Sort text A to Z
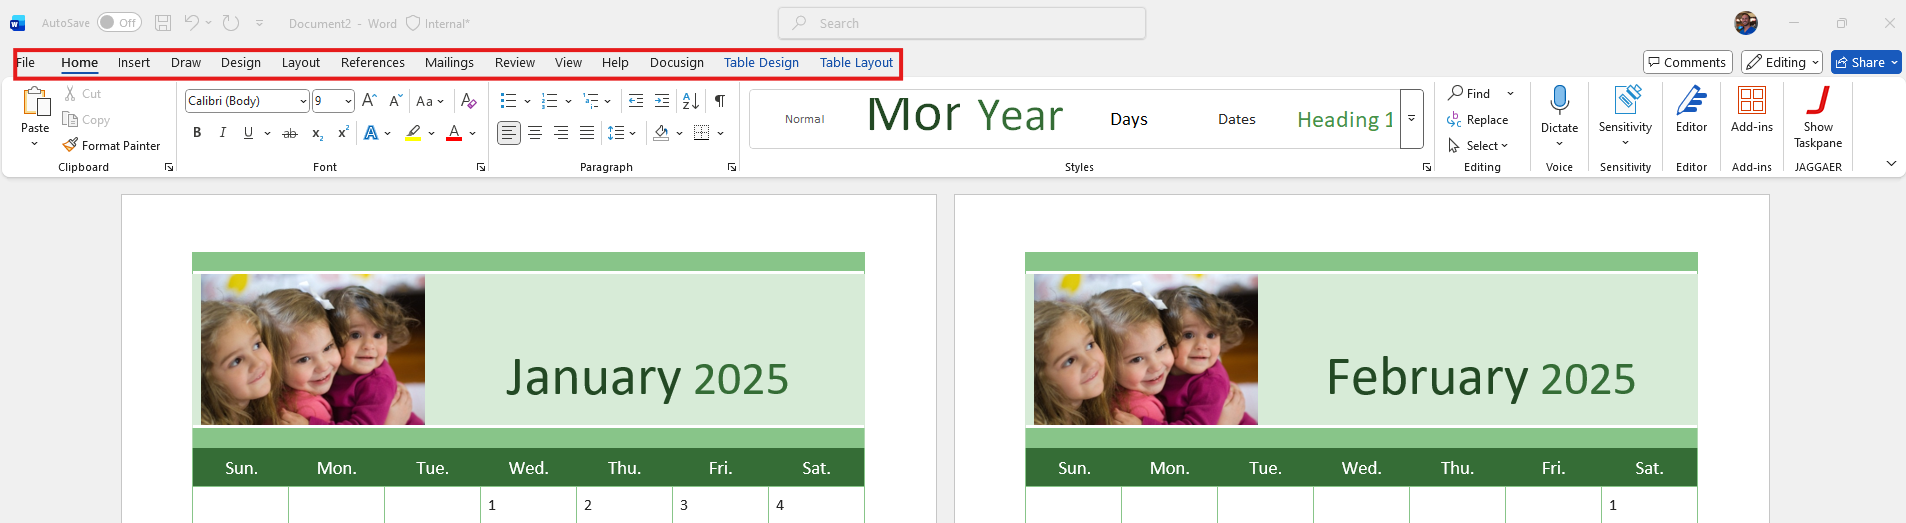 coord(691,100)
